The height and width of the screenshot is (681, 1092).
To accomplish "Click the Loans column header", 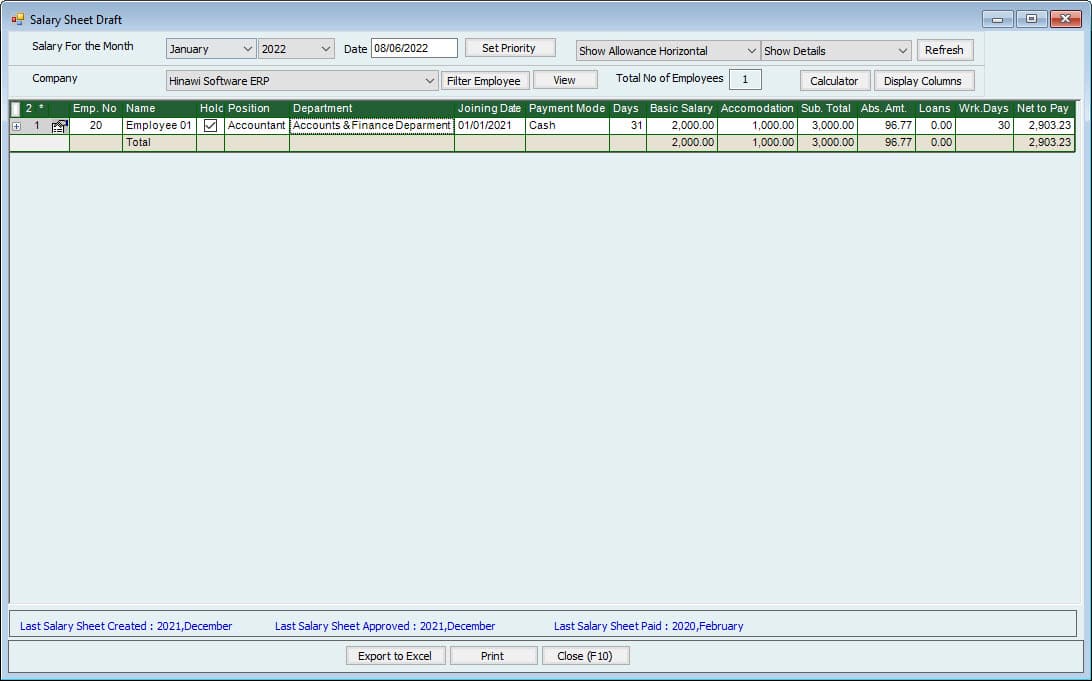I will pyautogui.click(x=935, y=109).
